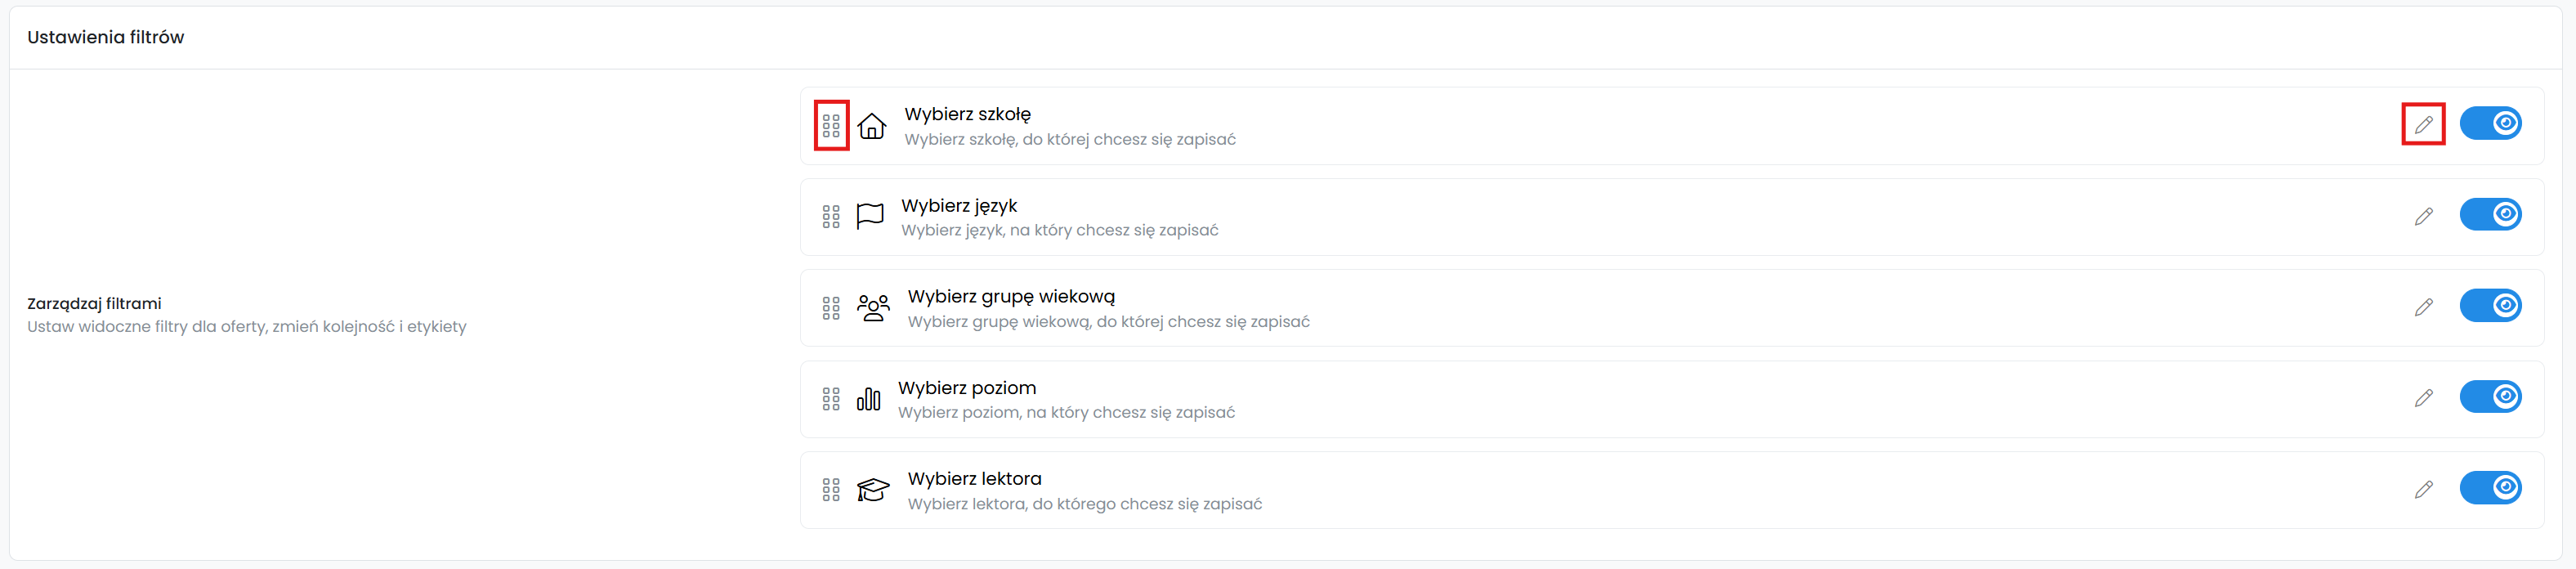Click drag handle for Wybierz grupę wiekową

click(x=831, y=308)
